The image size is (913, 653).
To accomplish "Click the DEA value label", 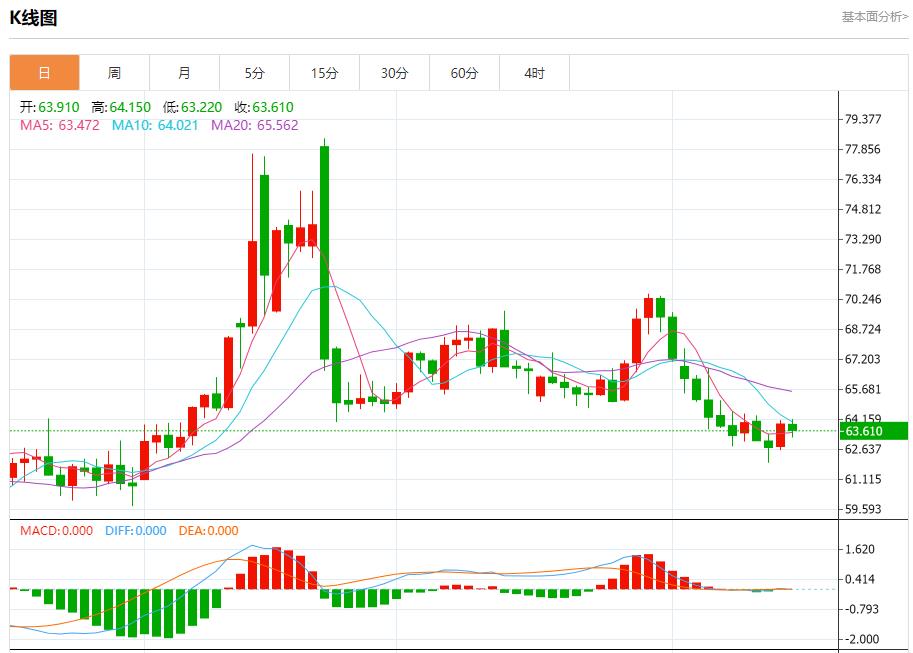I will click(x=208, y=531).
